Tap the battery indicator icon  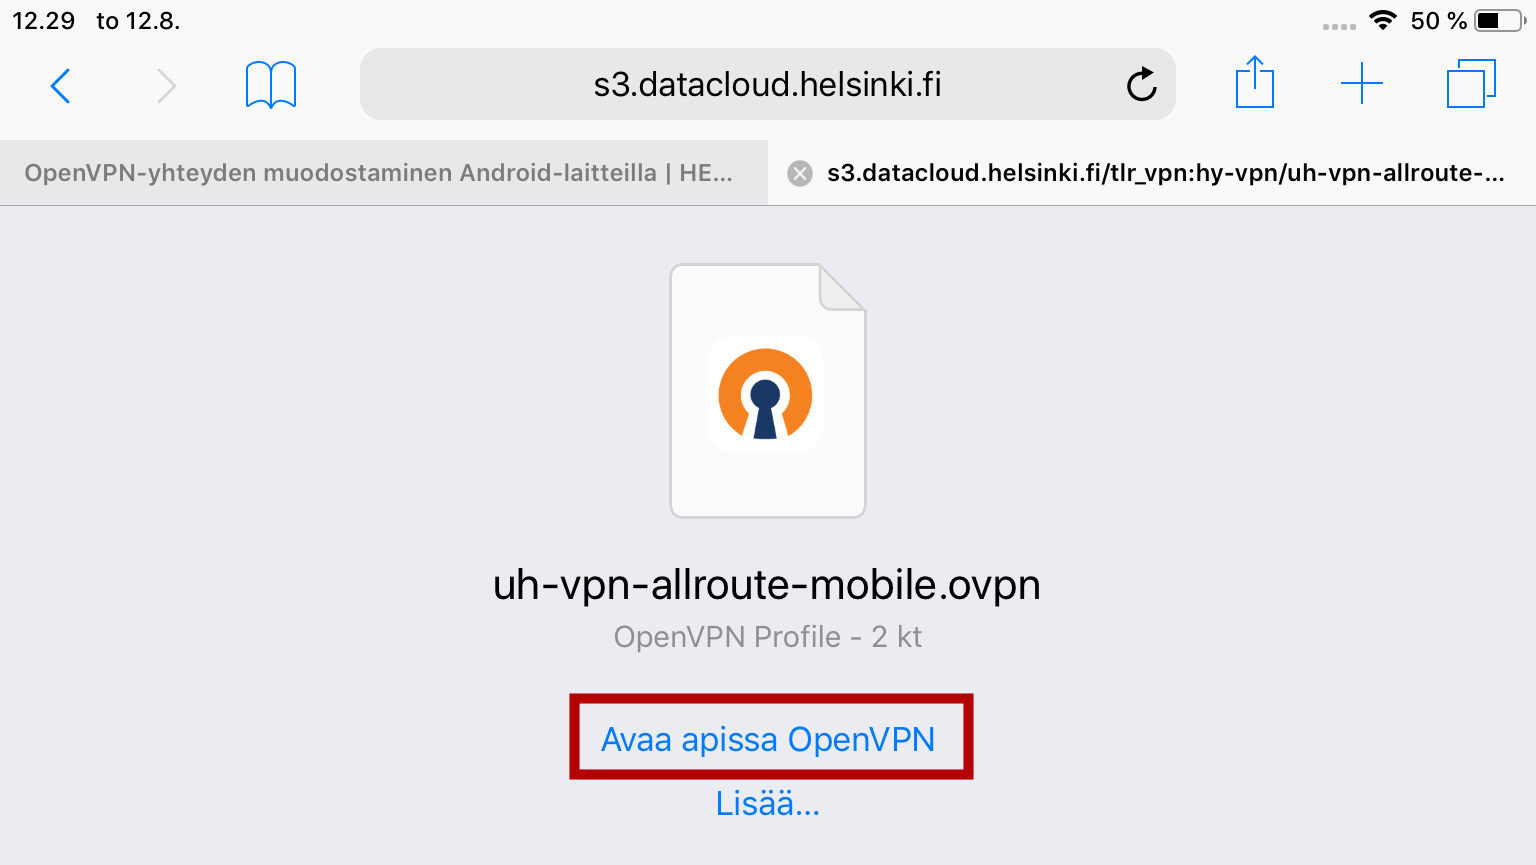pos(1500,20)
